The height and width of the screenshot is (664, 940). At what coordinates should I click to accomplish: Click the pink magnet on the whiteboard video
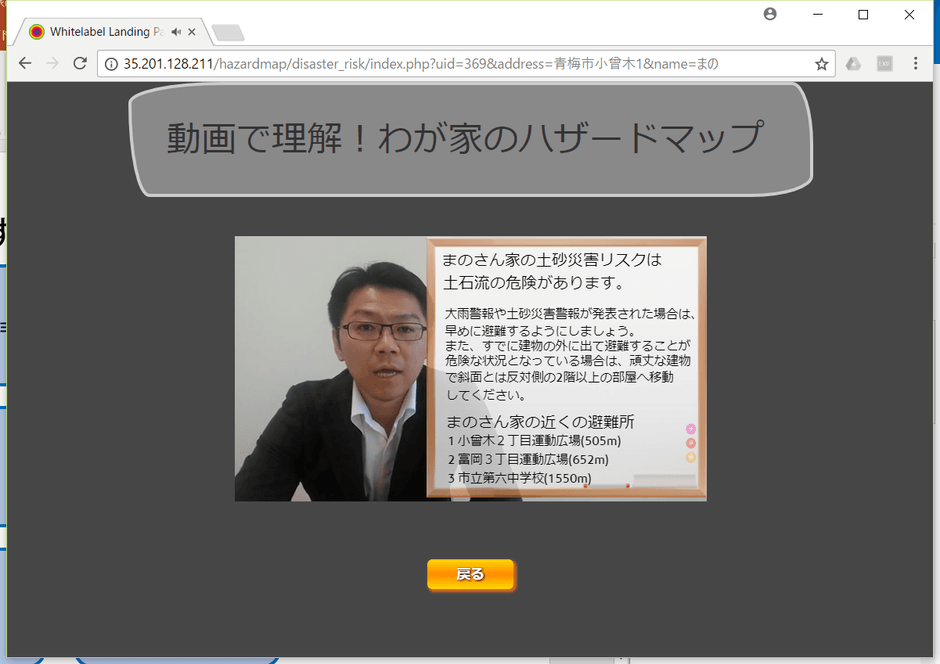point(690,428)
